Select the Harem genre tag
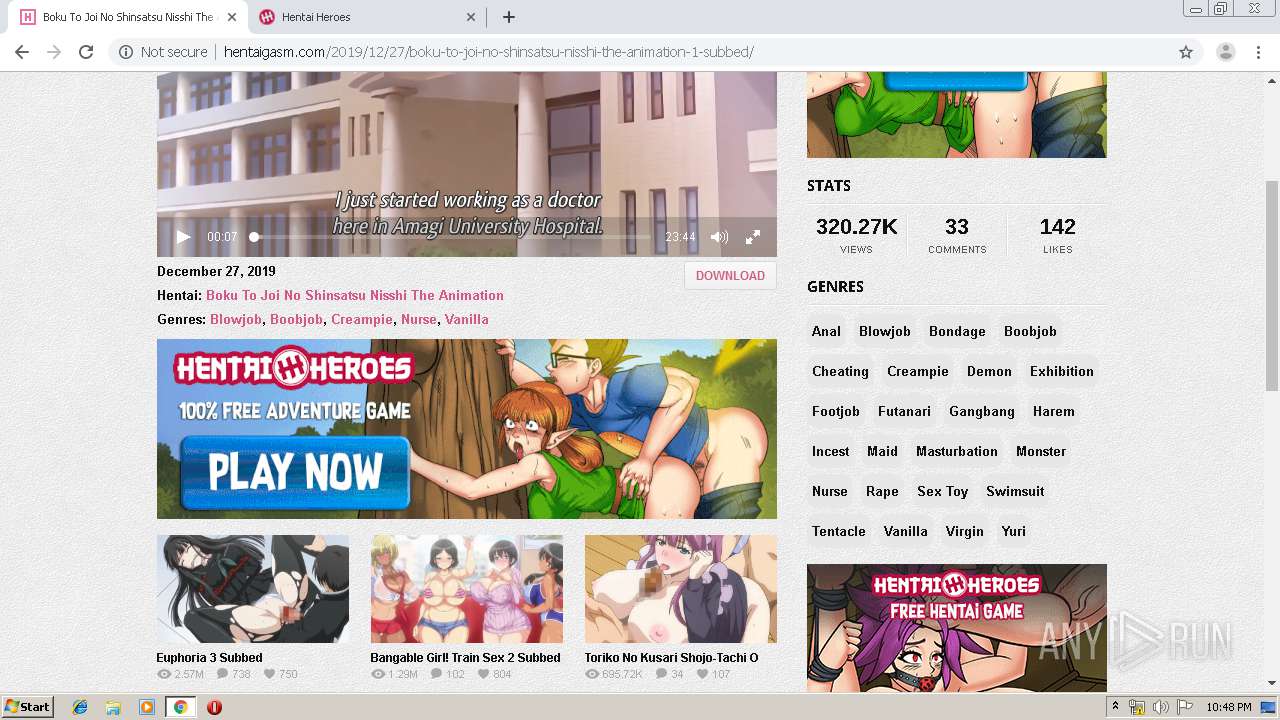Screen dimensions: 1280x720 1054,411
